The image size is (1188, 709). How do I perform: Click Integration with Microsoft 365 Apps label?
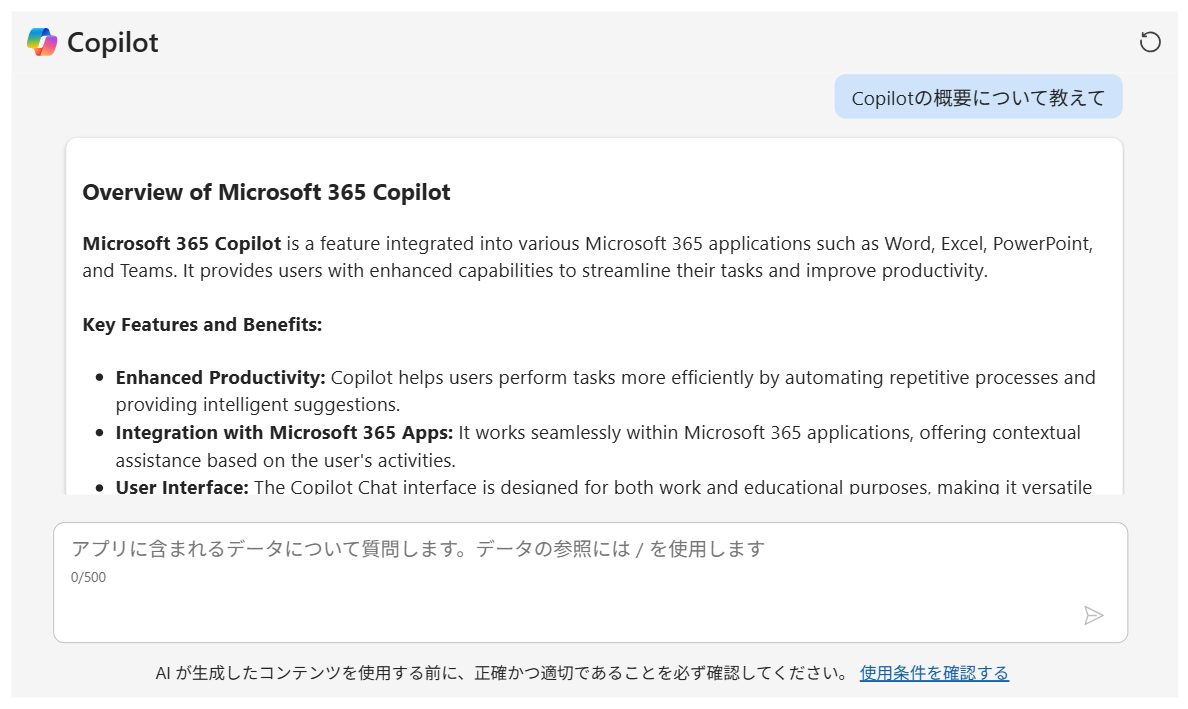pyautogui.click(x=284, y=433)
